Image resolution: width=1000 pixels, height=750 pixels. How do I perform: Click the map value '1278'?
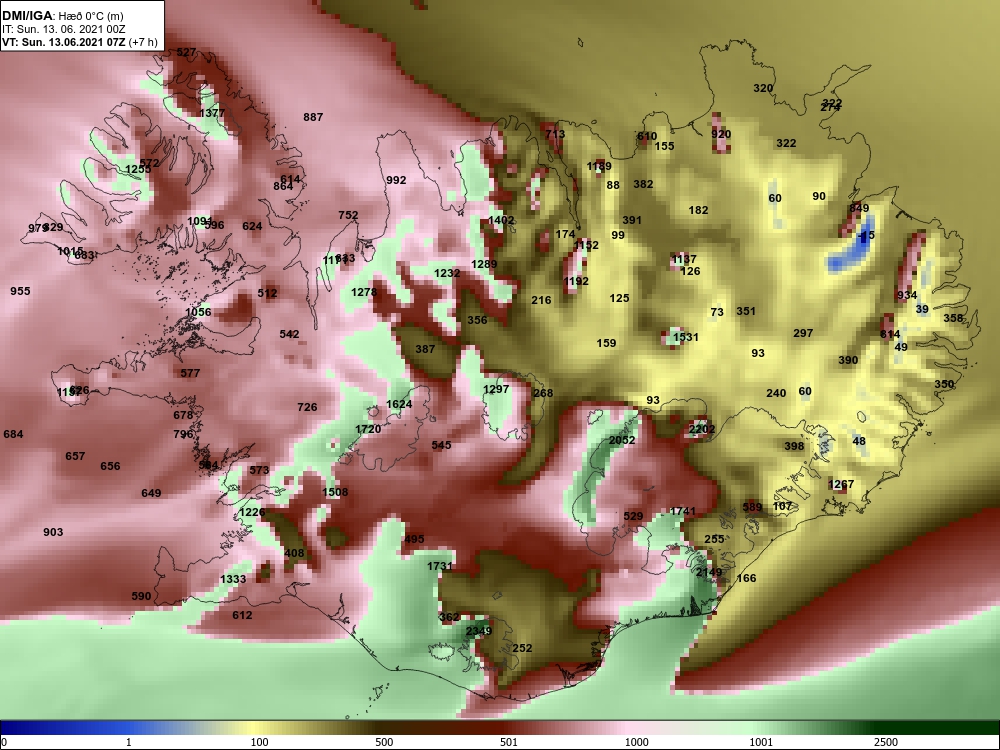pyautogui.click(x=364, y=292)
